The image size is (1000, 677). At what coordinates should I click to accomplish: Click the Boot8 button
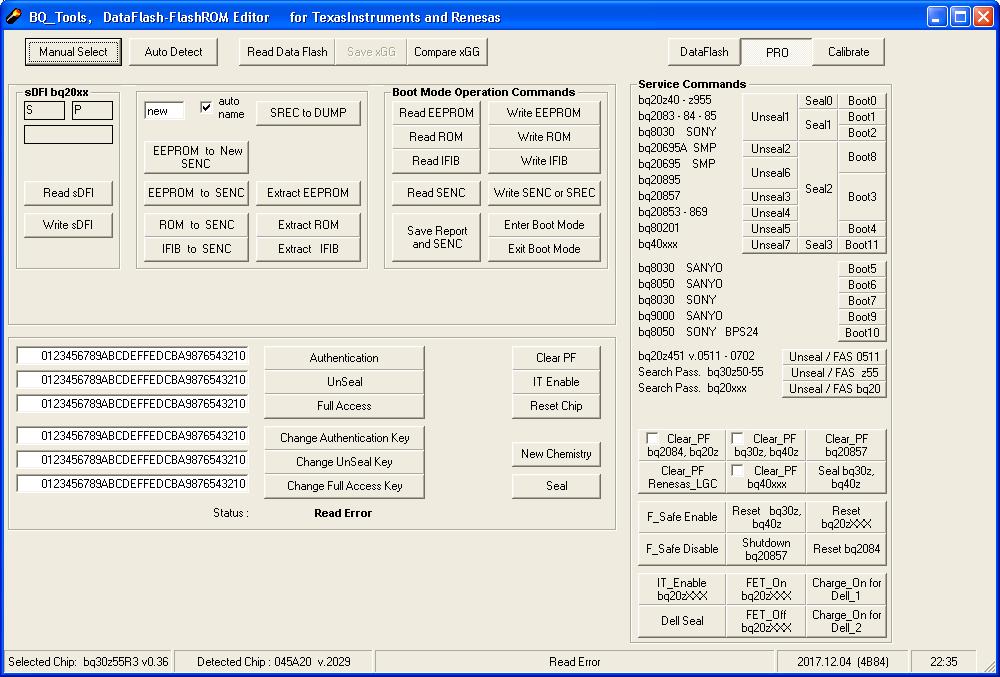(862, 157)
